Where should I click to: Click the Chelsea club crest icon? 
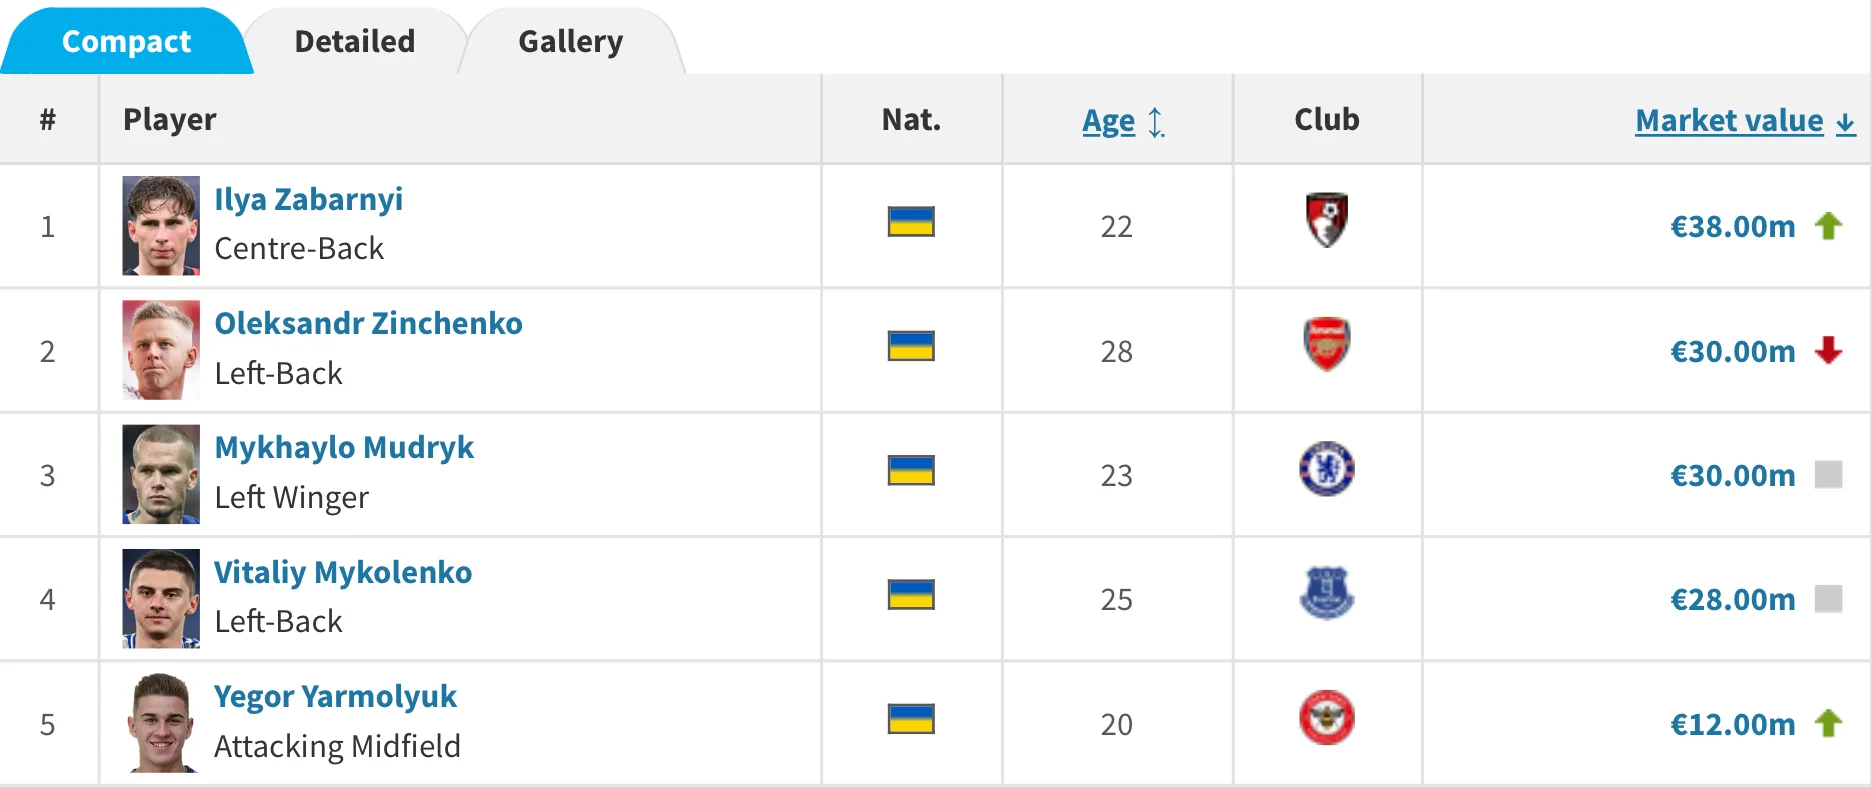[1326, 469]
